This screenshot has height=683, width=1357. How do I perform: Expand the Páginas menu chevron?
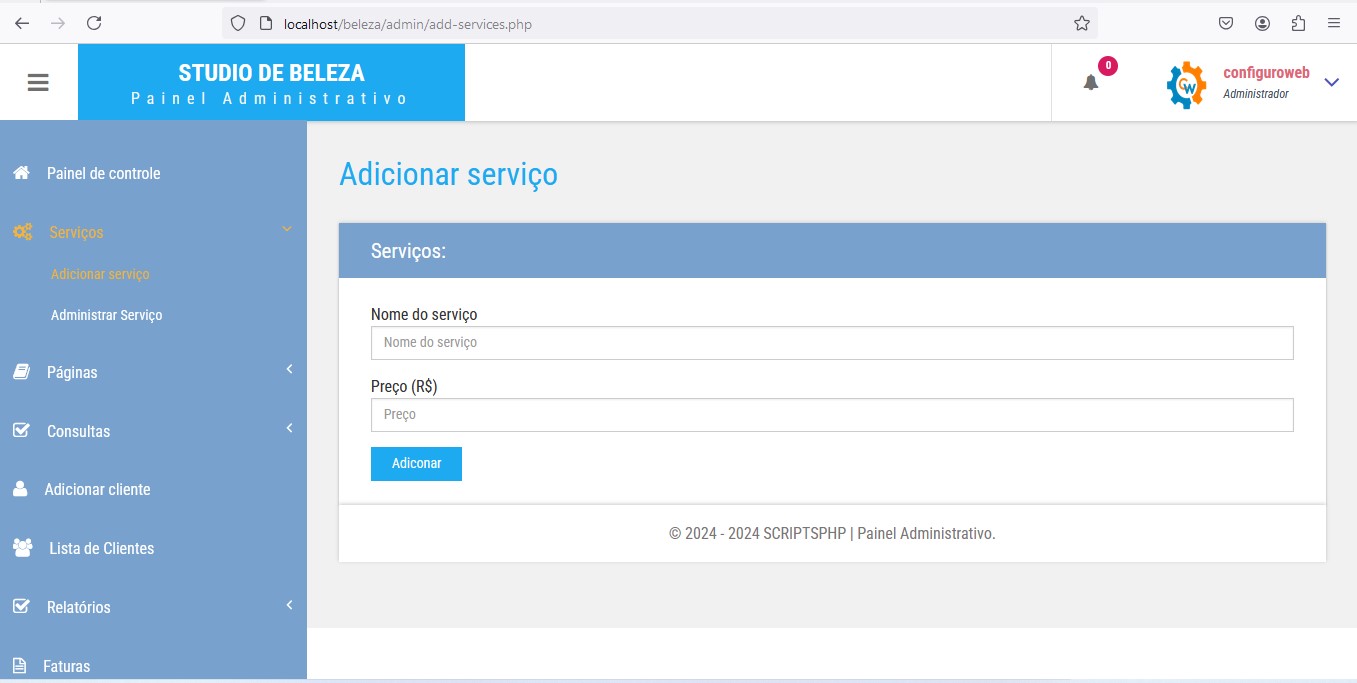(289, 370)
